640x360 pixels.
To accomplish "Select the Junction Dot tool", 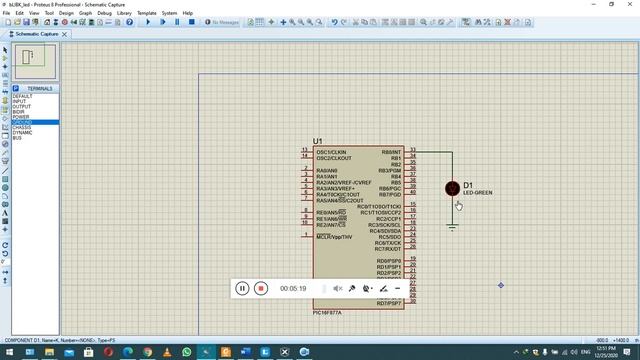I will pos(5,67).
